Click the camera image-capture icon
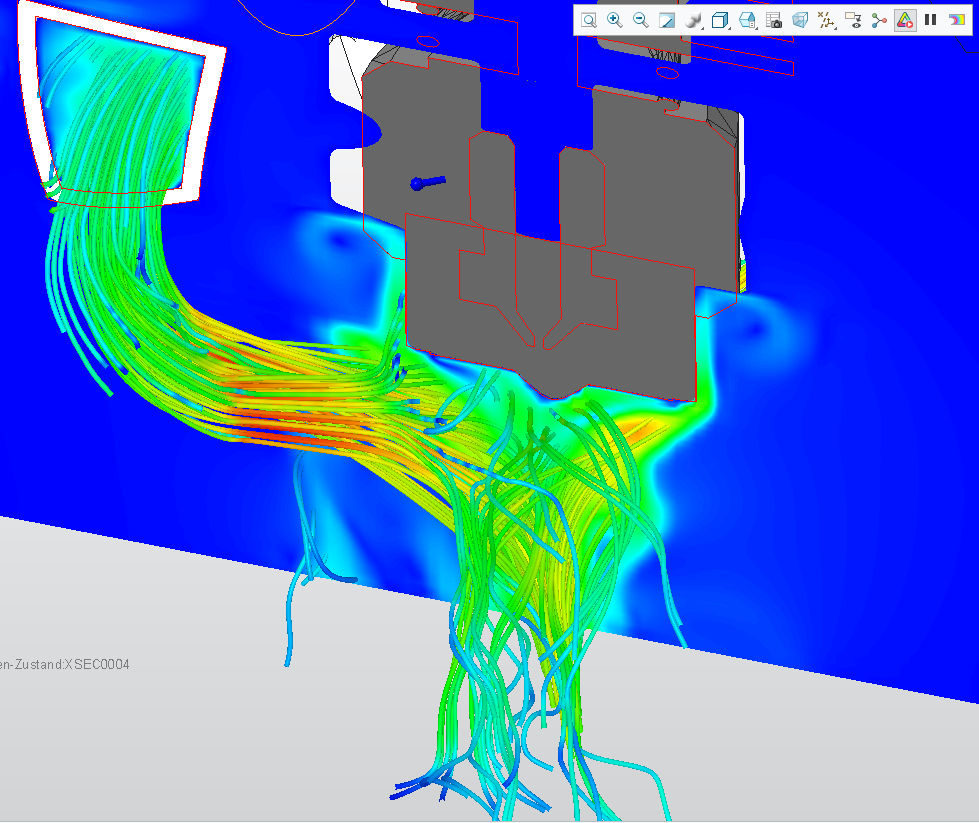 click(771, 19)
